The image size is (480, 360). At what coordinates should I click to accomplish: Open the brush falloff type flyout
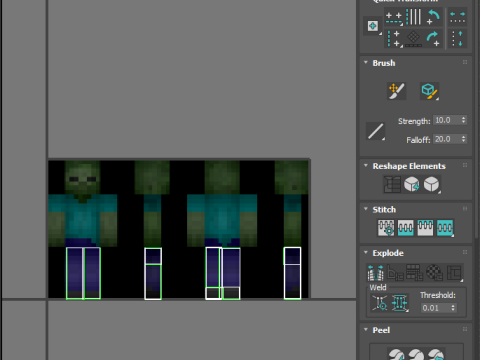376,131
